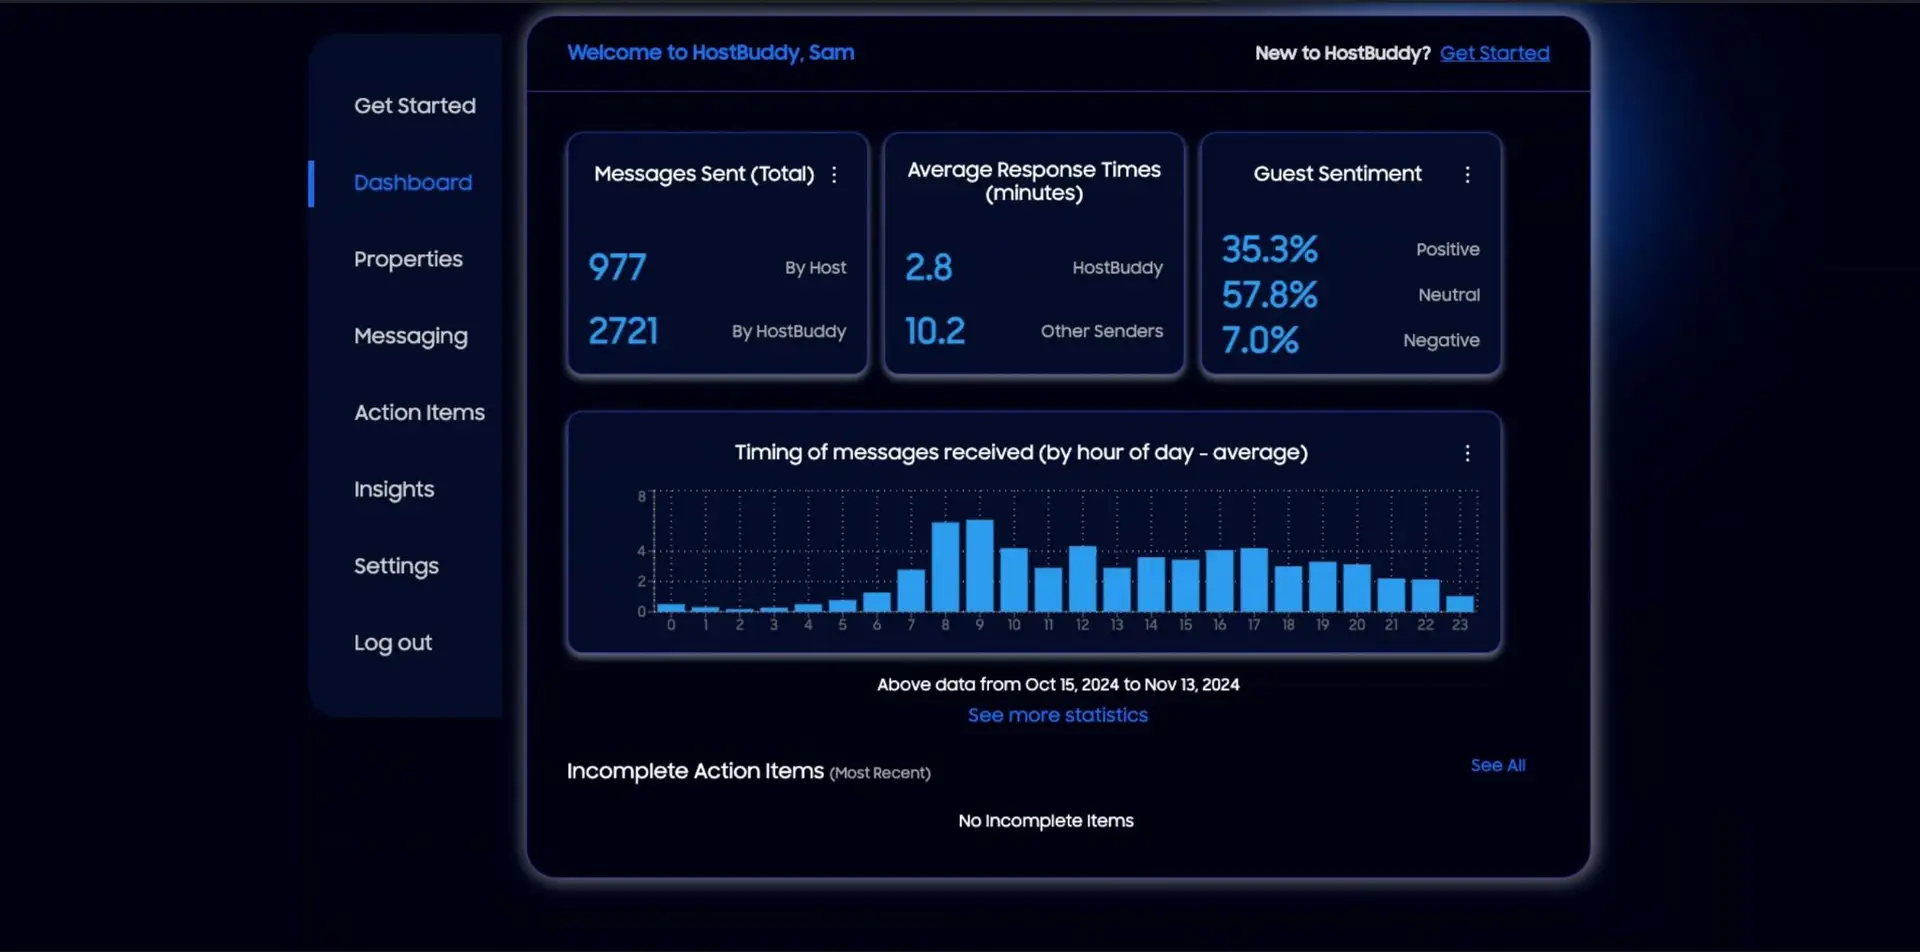Screen dimensions: 1920x952
Task: Open Timing of messages chart options menu
Action: tap(1467, 453)
